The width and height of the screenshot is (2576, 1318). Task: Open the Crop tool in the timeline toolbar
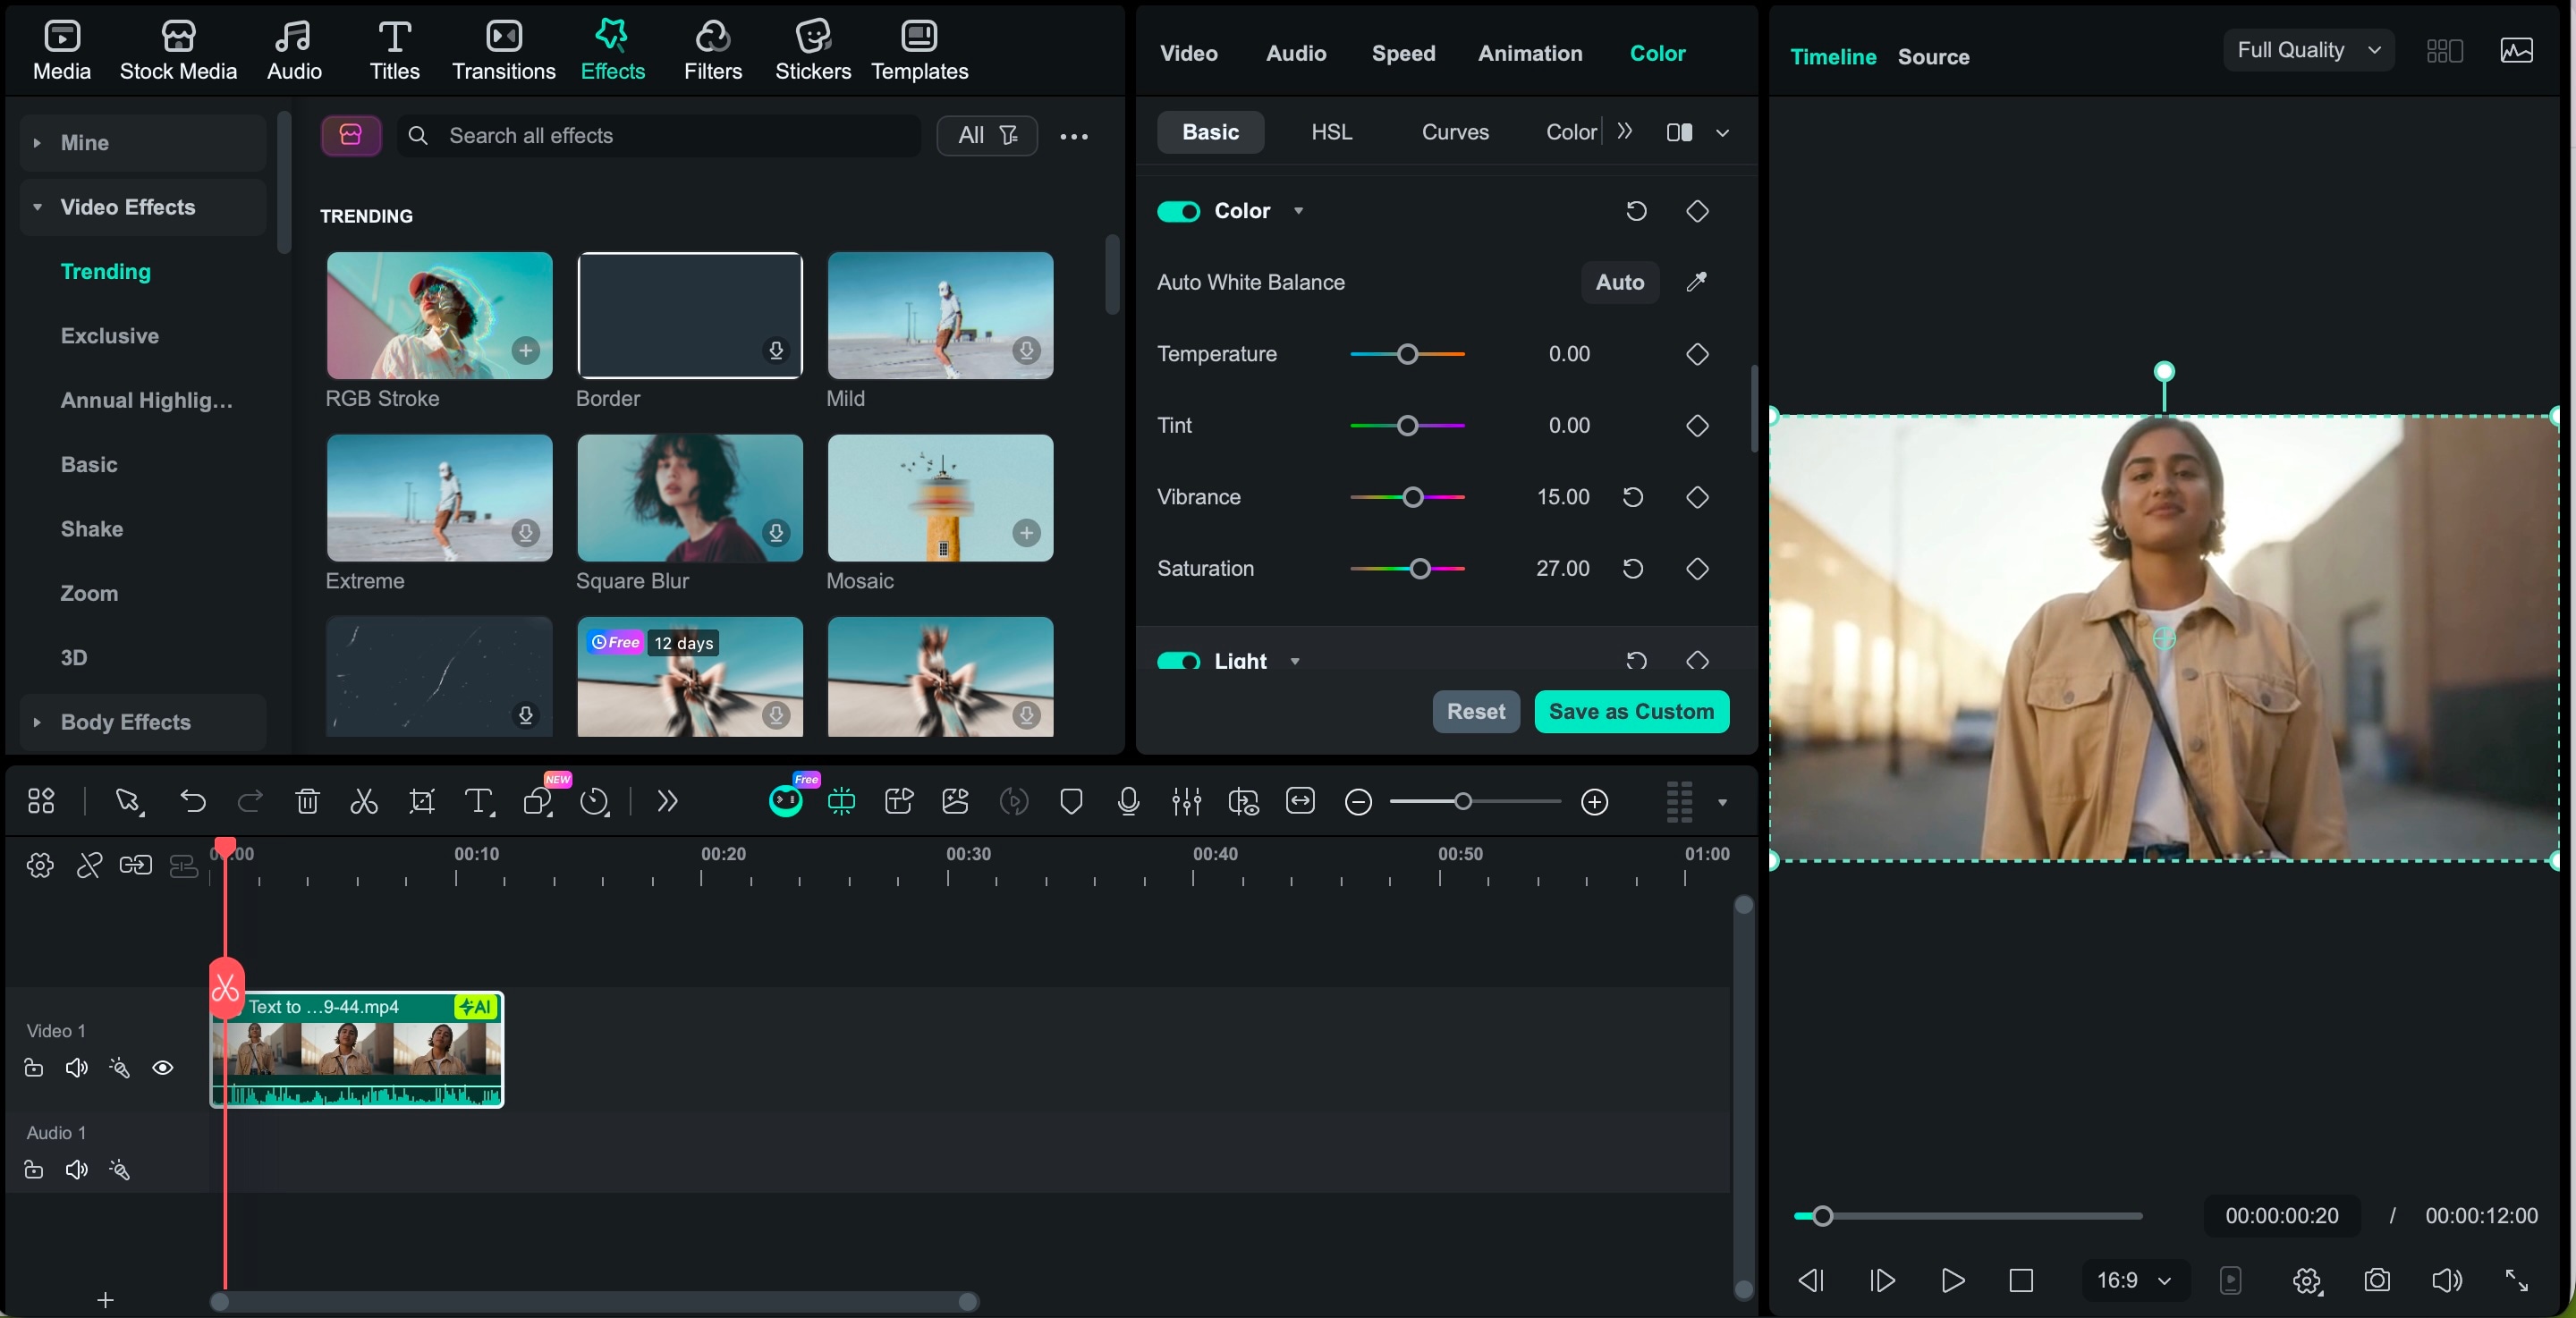coord(421,801)
